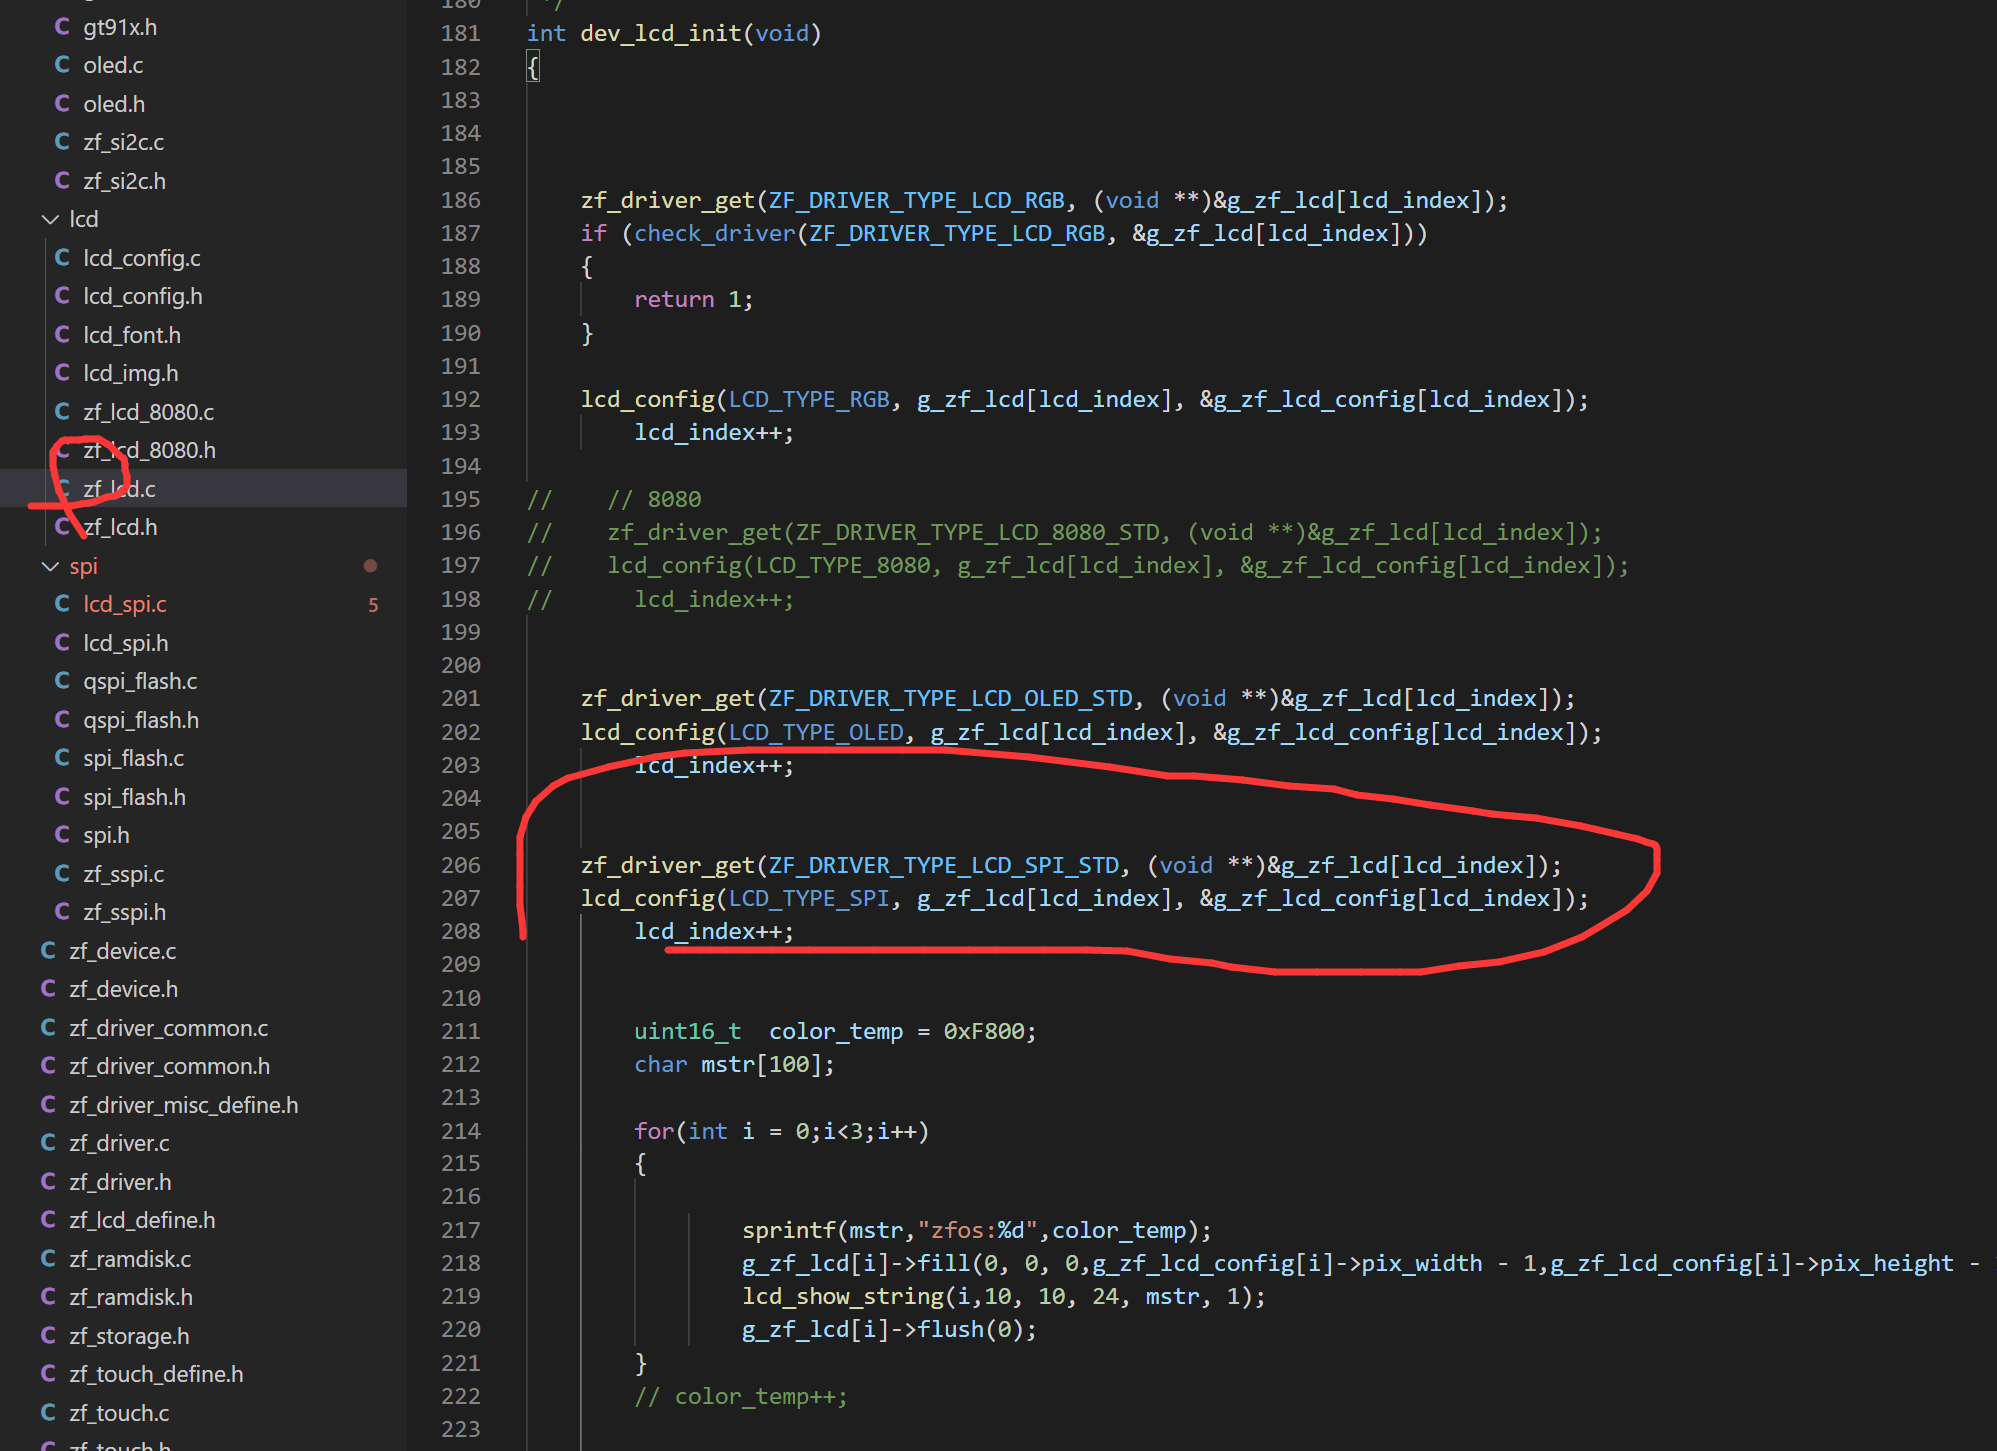The height and width of the screenshot is (1451, 1997).
Task: Select zf_lcd_define.h in explorer
Action: [142, 1220]
